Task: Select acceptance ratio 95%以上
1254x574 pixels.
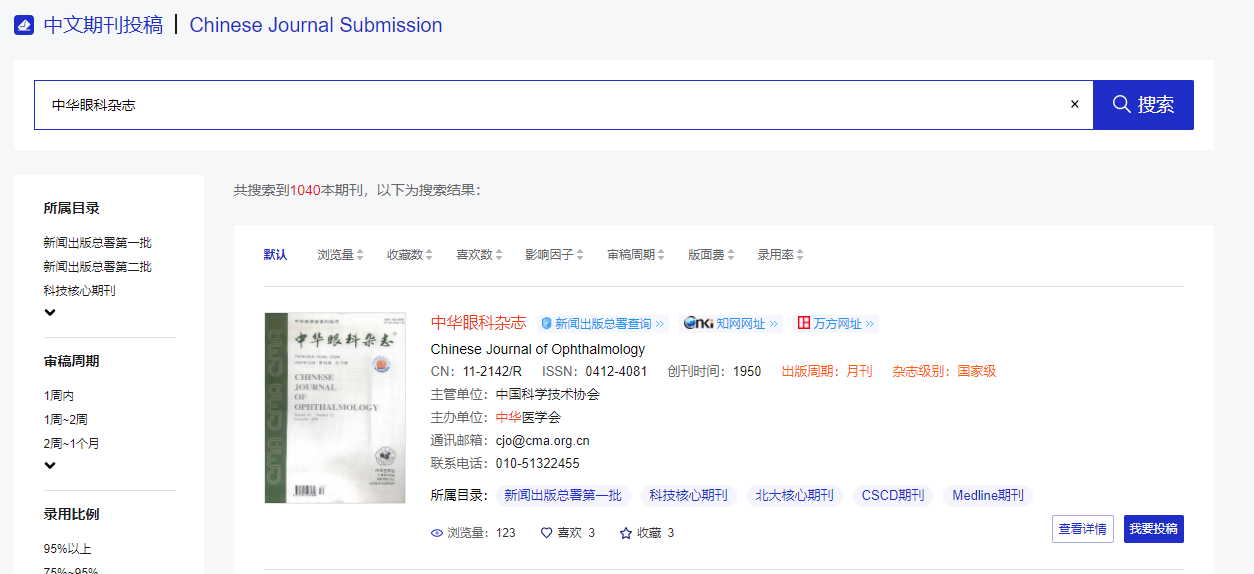Action: coord(67,549)
